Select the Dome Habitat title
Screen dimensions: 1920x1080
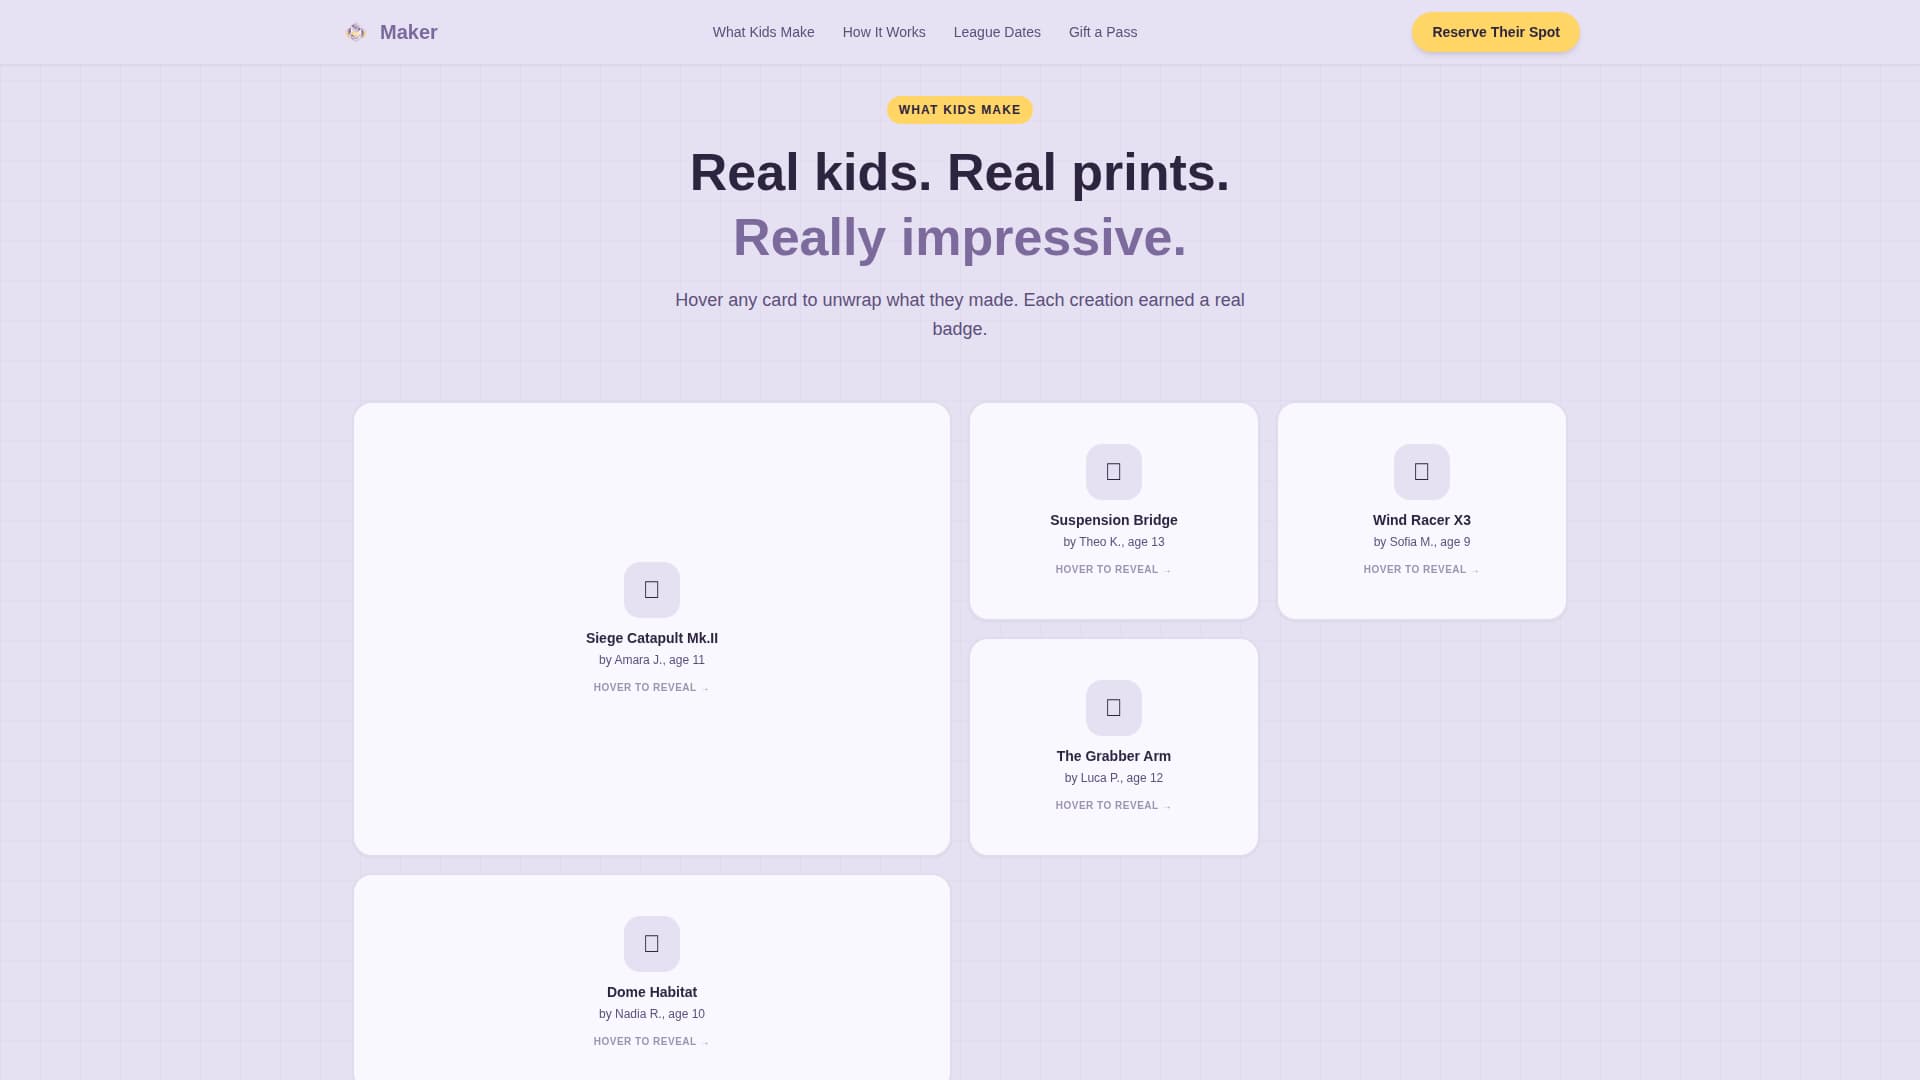click(652, 992)
